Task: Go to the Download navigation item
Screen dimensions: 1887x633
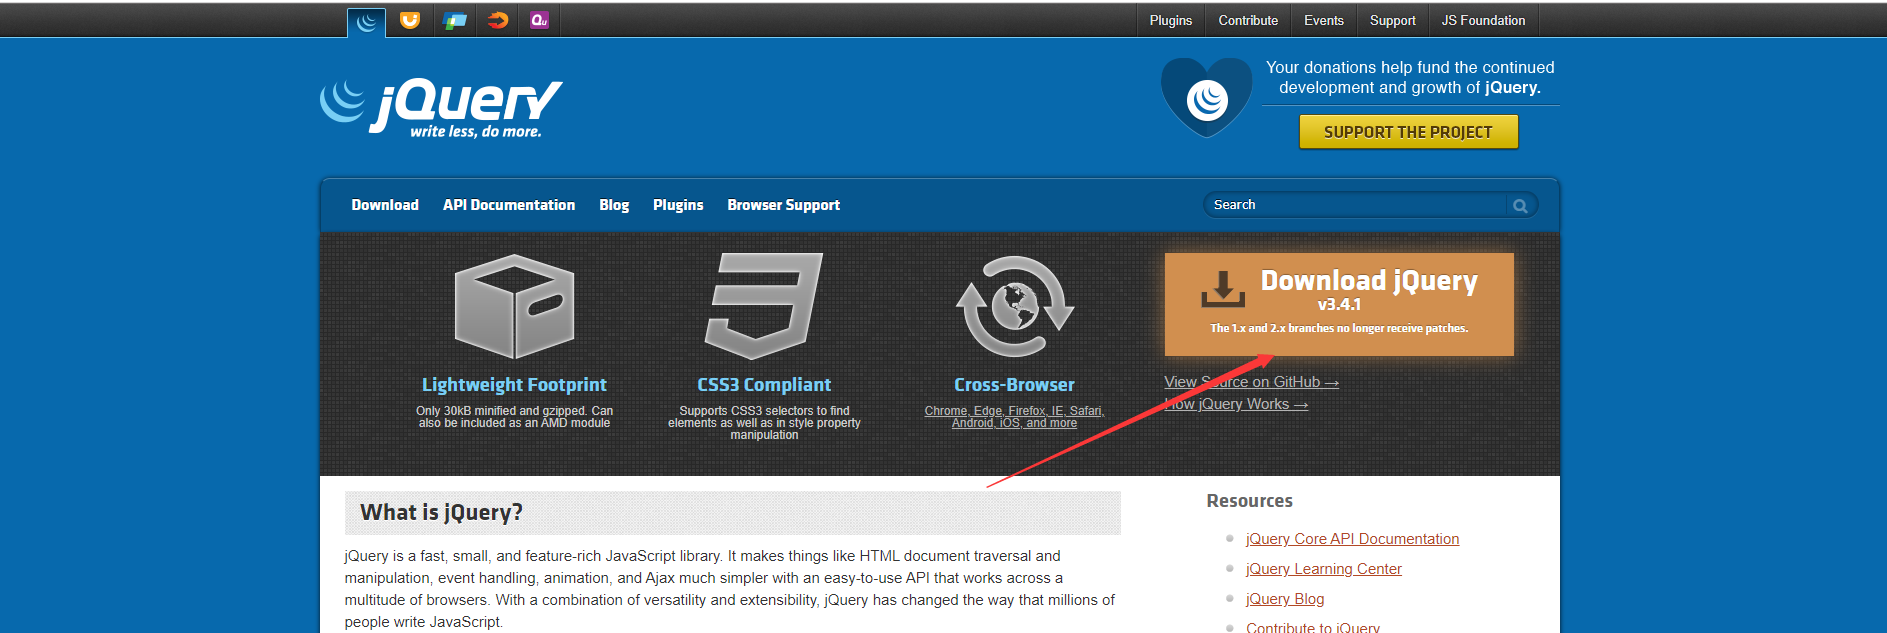Action: coord(385,205)
